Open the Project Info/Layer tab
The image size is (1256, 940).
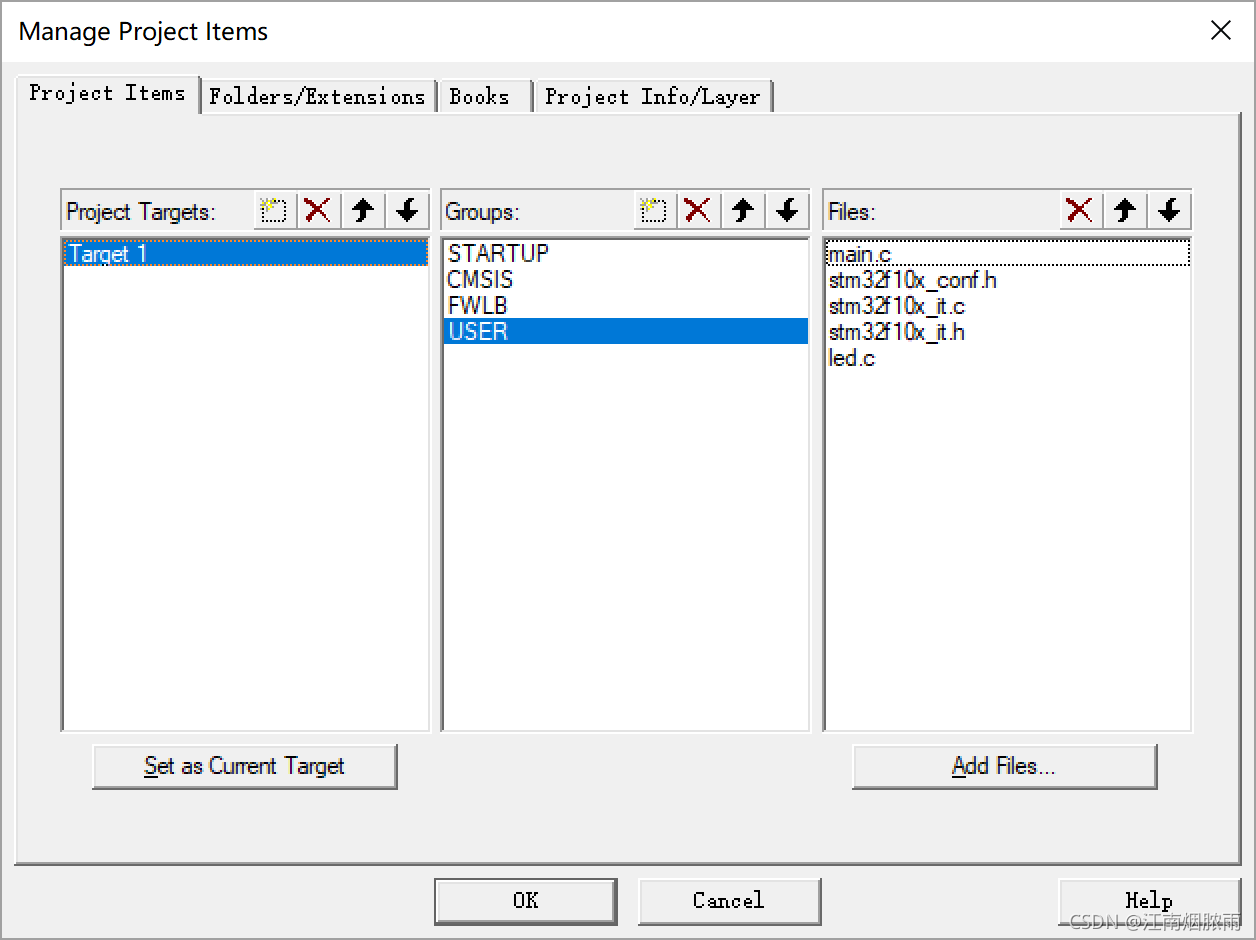[653, 97]
